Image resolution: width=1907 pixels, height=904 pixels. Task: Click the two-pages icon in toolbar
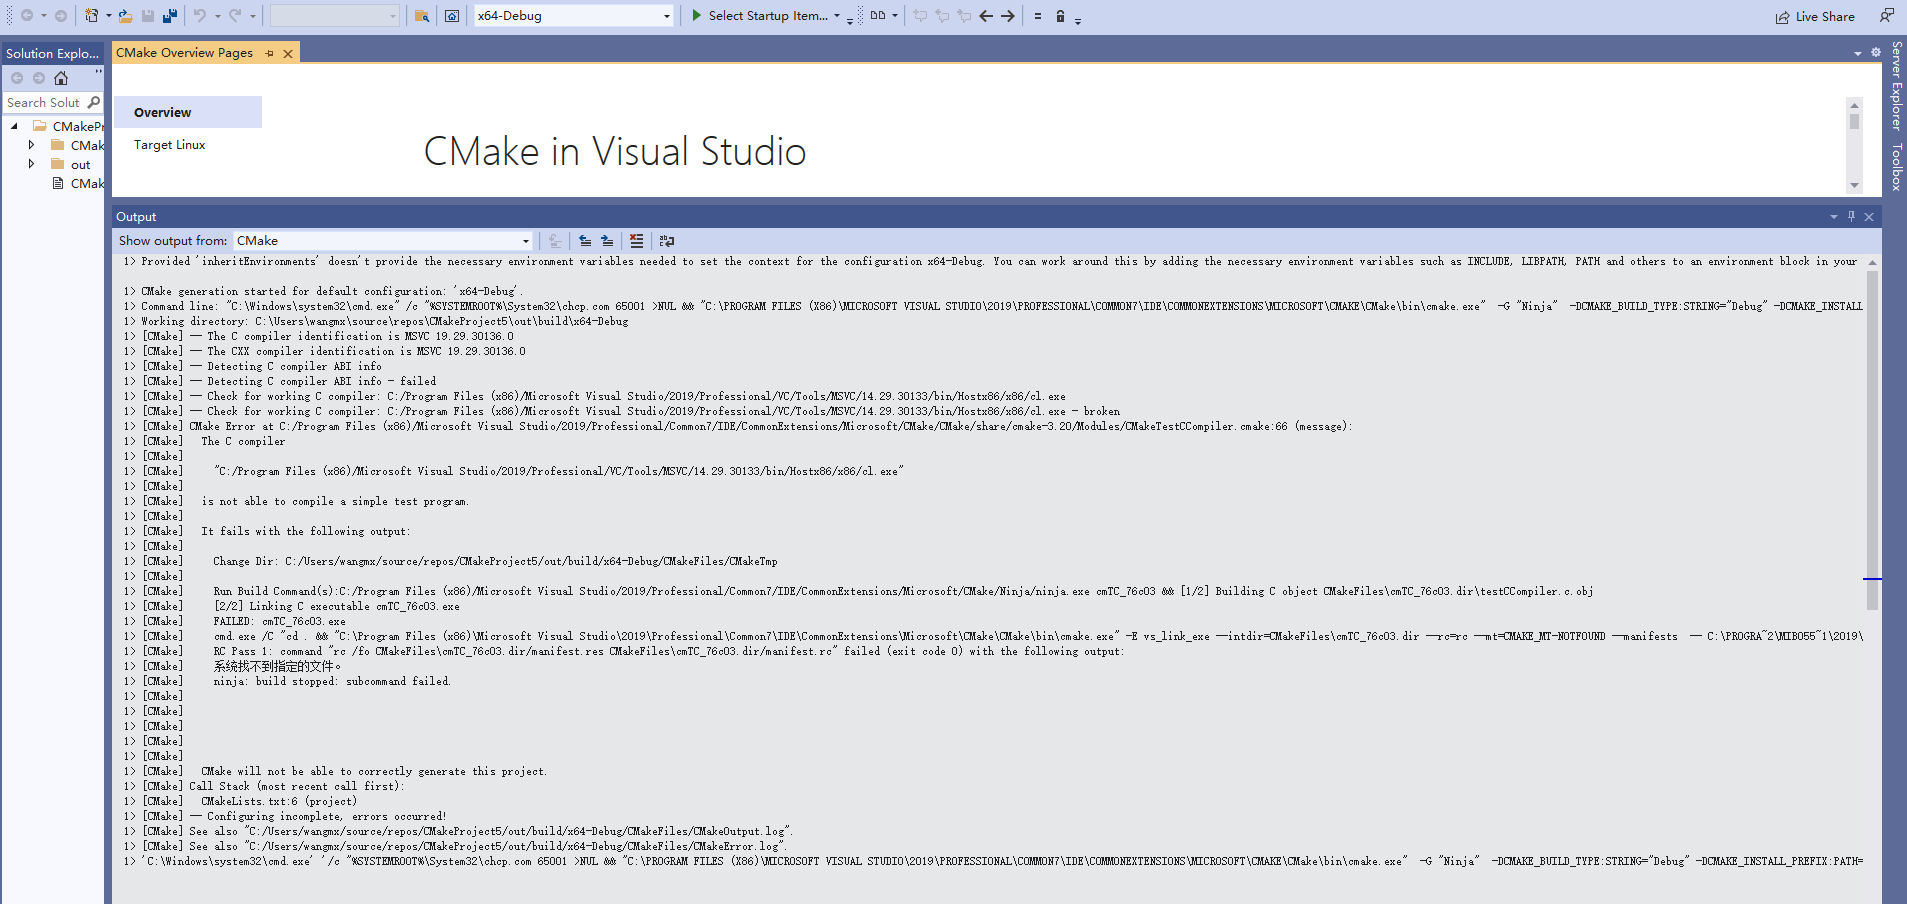pos(878,16)
